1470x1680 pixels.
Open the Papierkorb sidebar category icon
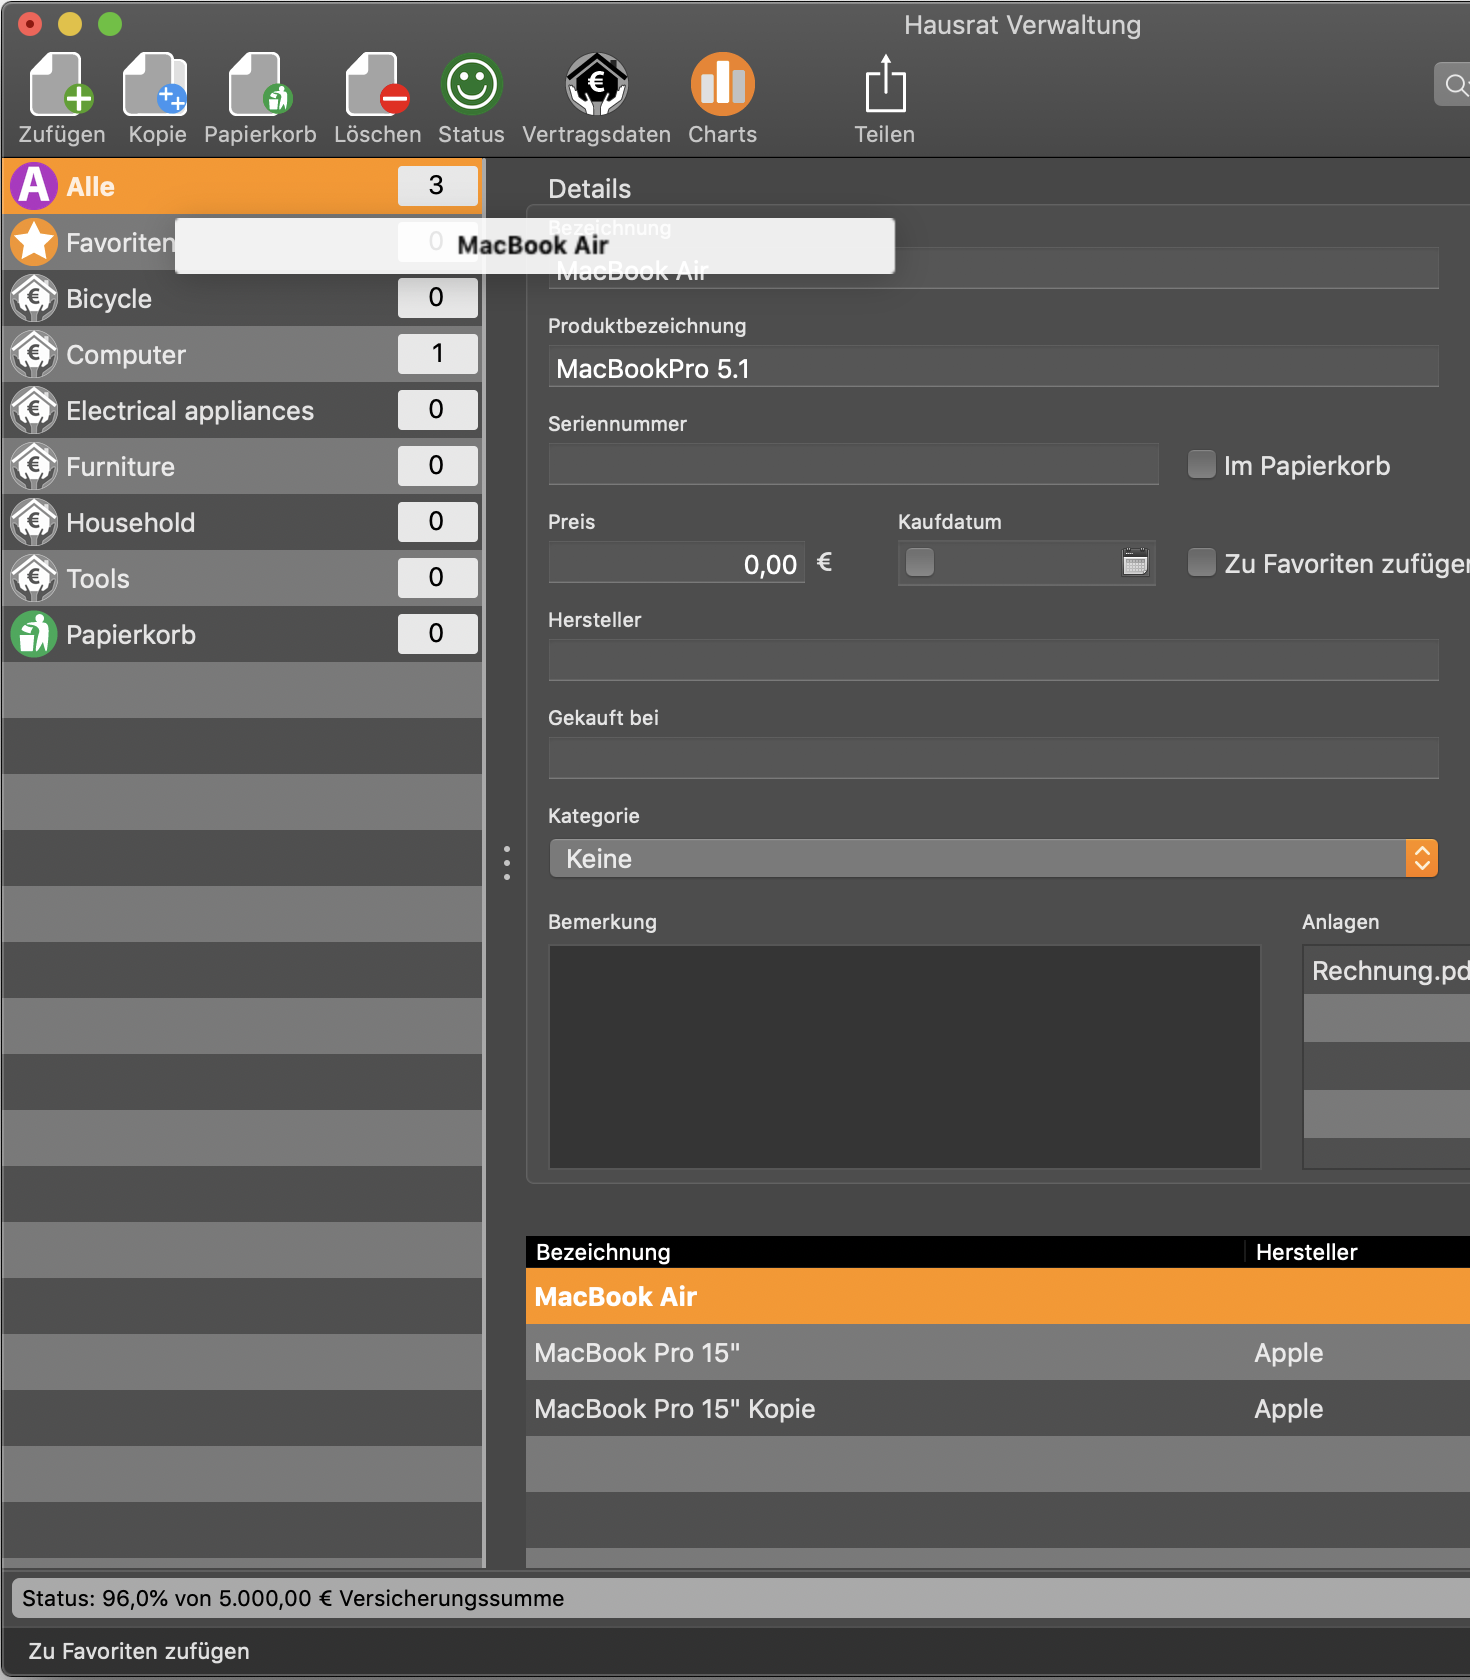click(x=34, y=634)
